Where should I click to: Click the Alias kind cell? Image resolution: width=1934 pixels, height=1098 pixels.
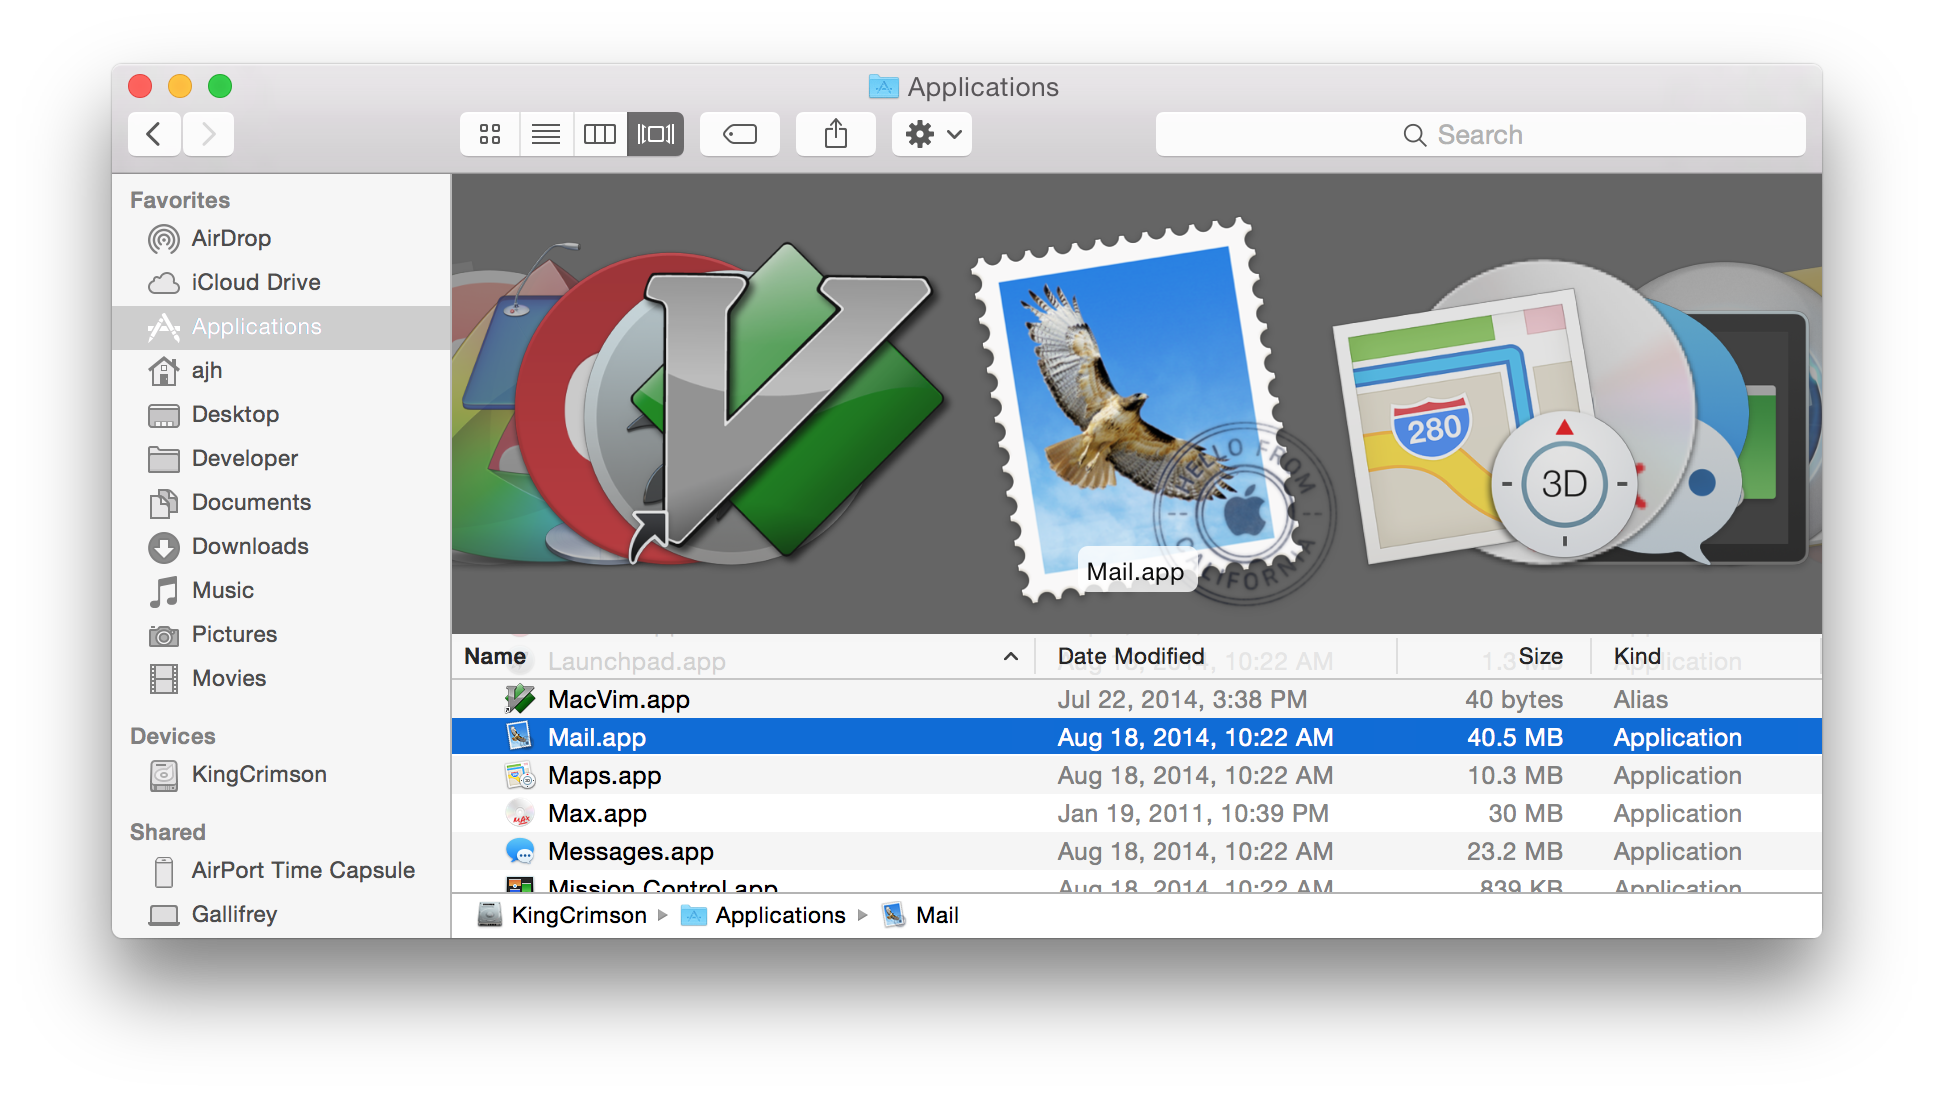(1640, 699)
